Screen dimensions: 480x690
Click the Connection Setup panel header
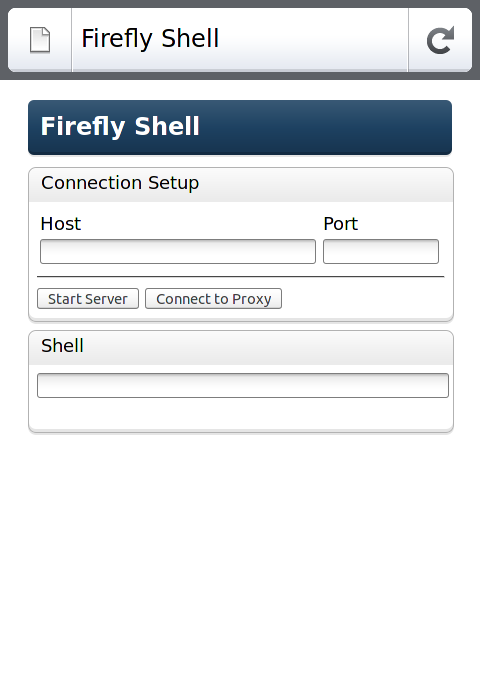241,185
